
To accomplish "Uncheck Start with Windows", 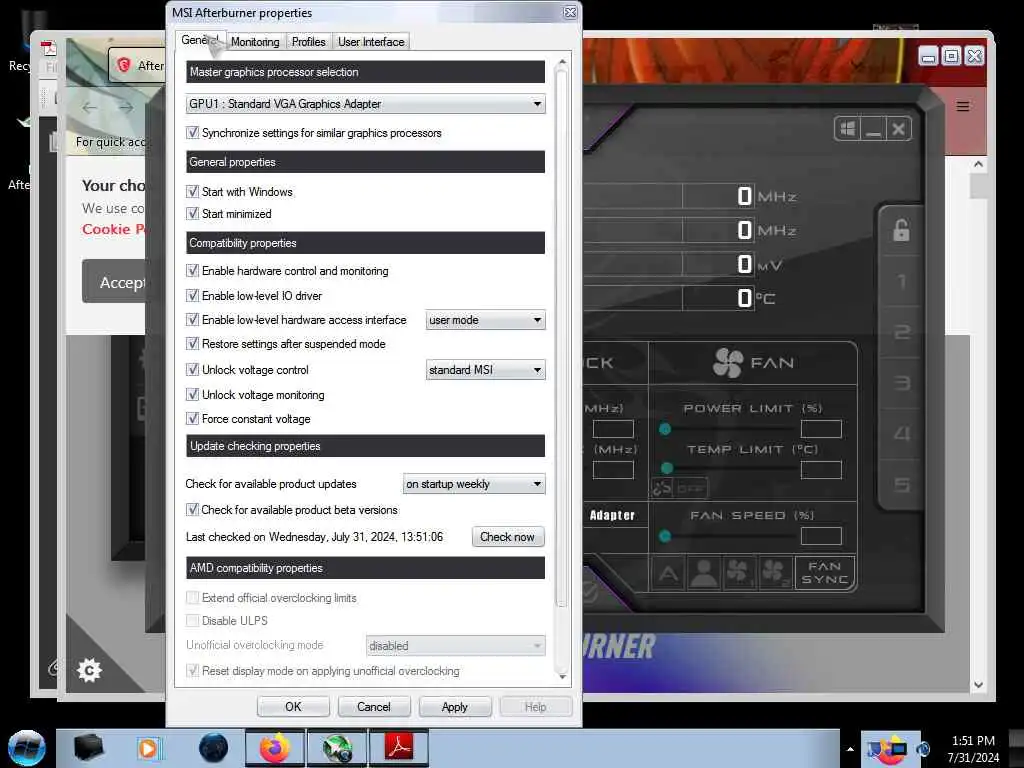I will click(192, 191).
